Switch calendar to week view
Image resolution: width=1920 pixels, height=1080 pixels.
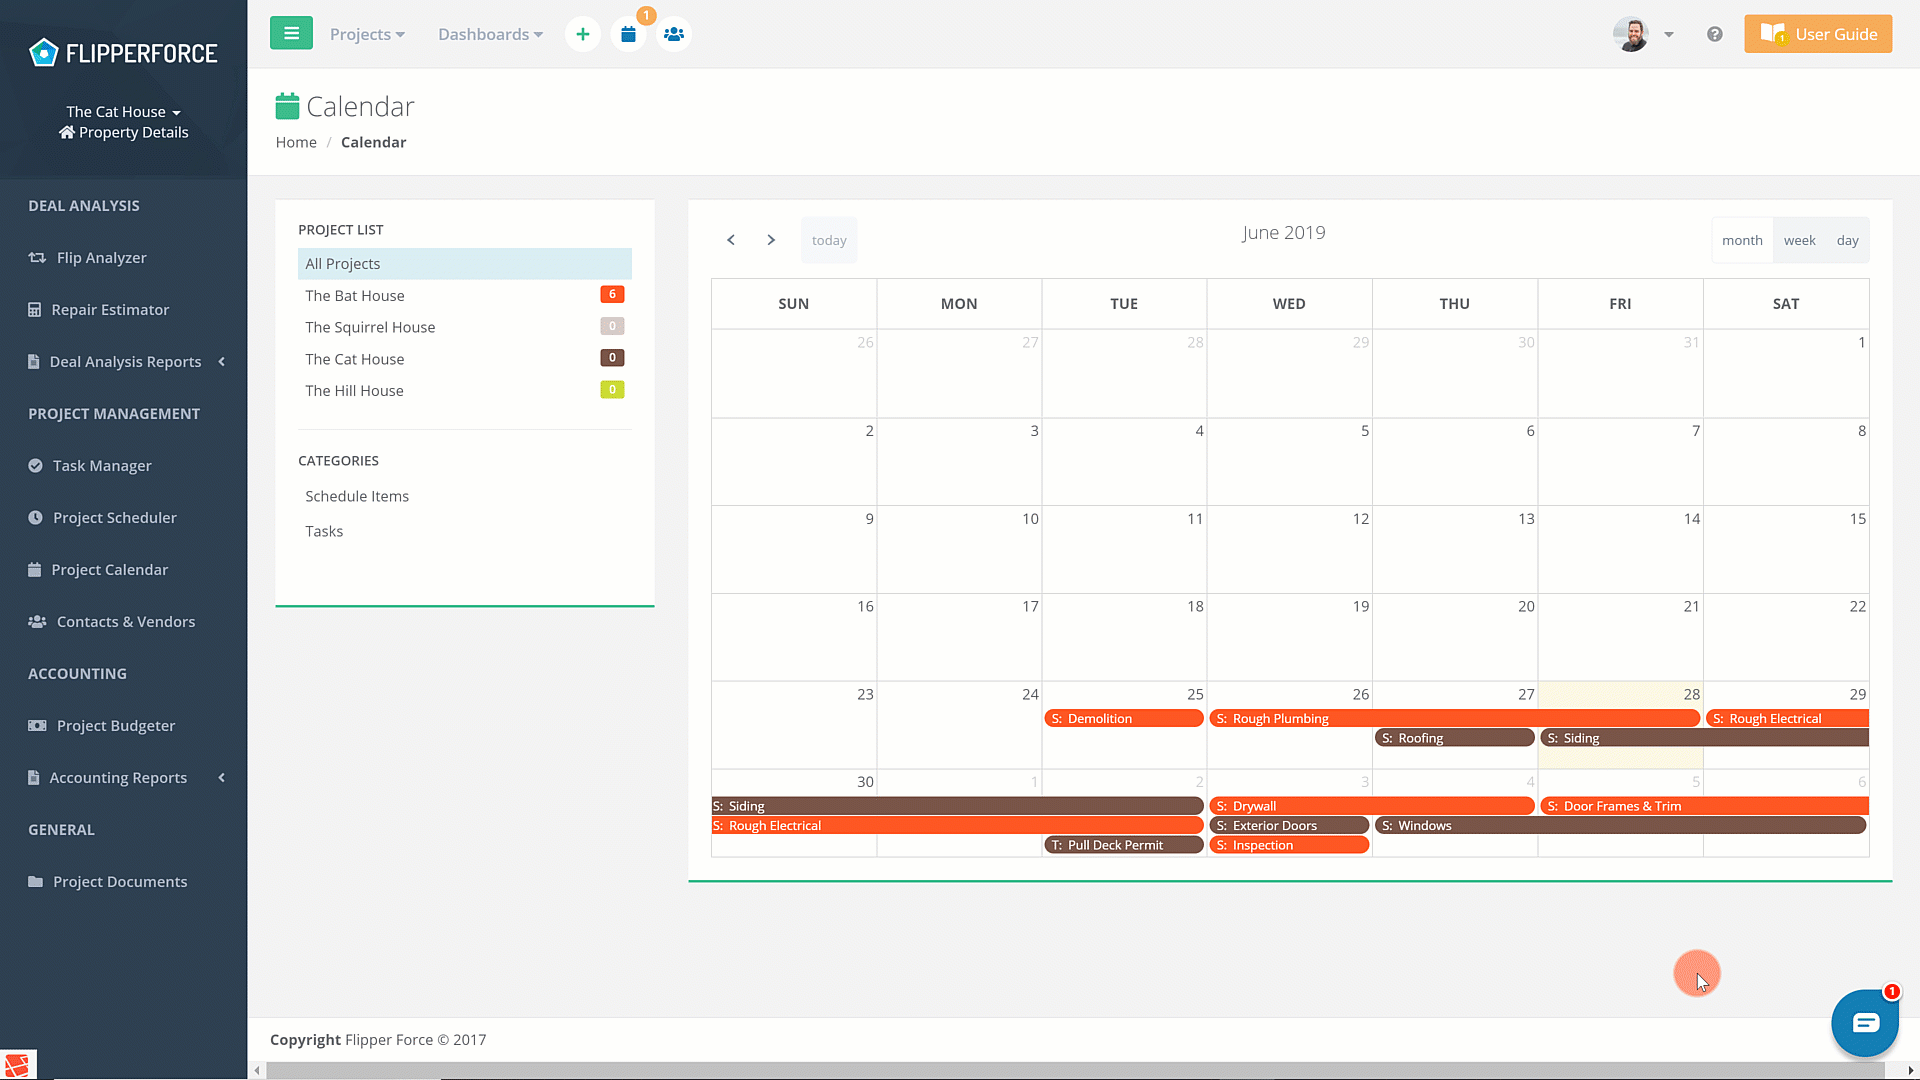1799,240
